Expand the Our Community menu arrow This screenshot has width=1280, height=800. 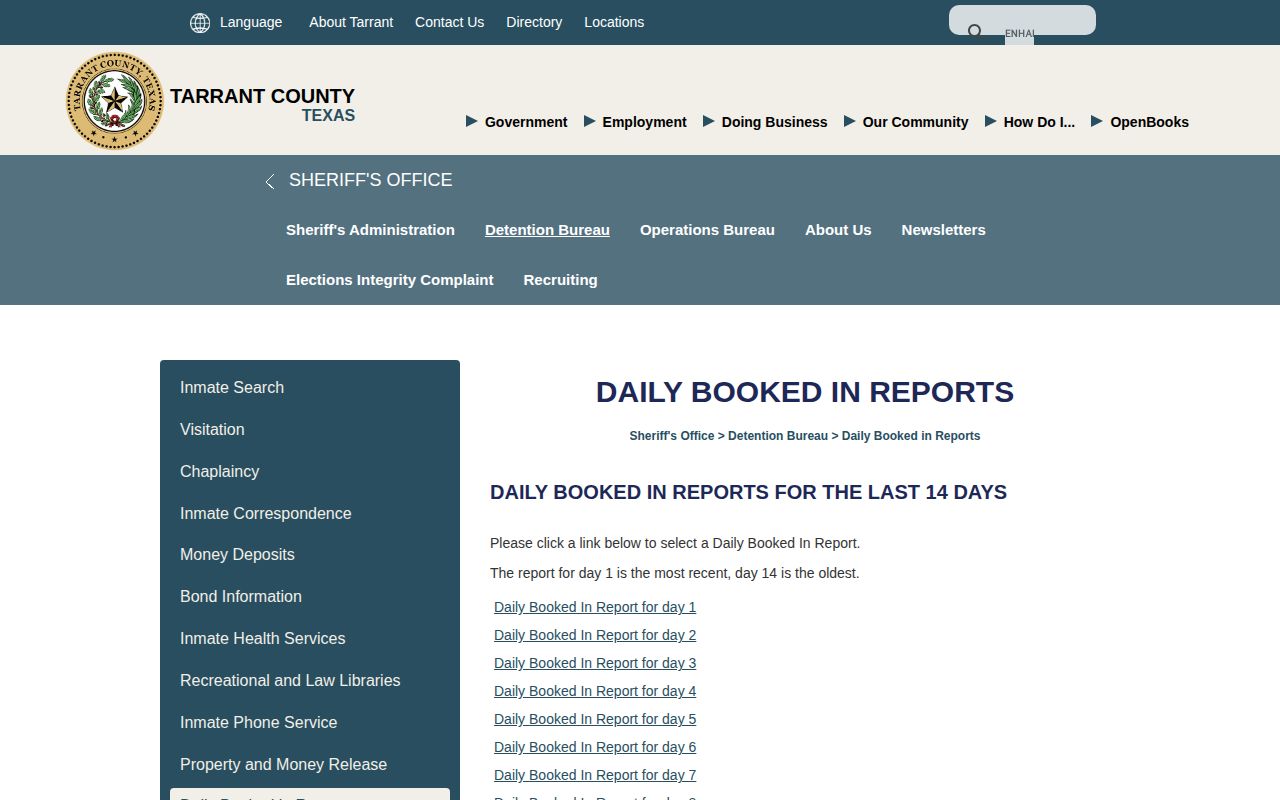[849, 121]
